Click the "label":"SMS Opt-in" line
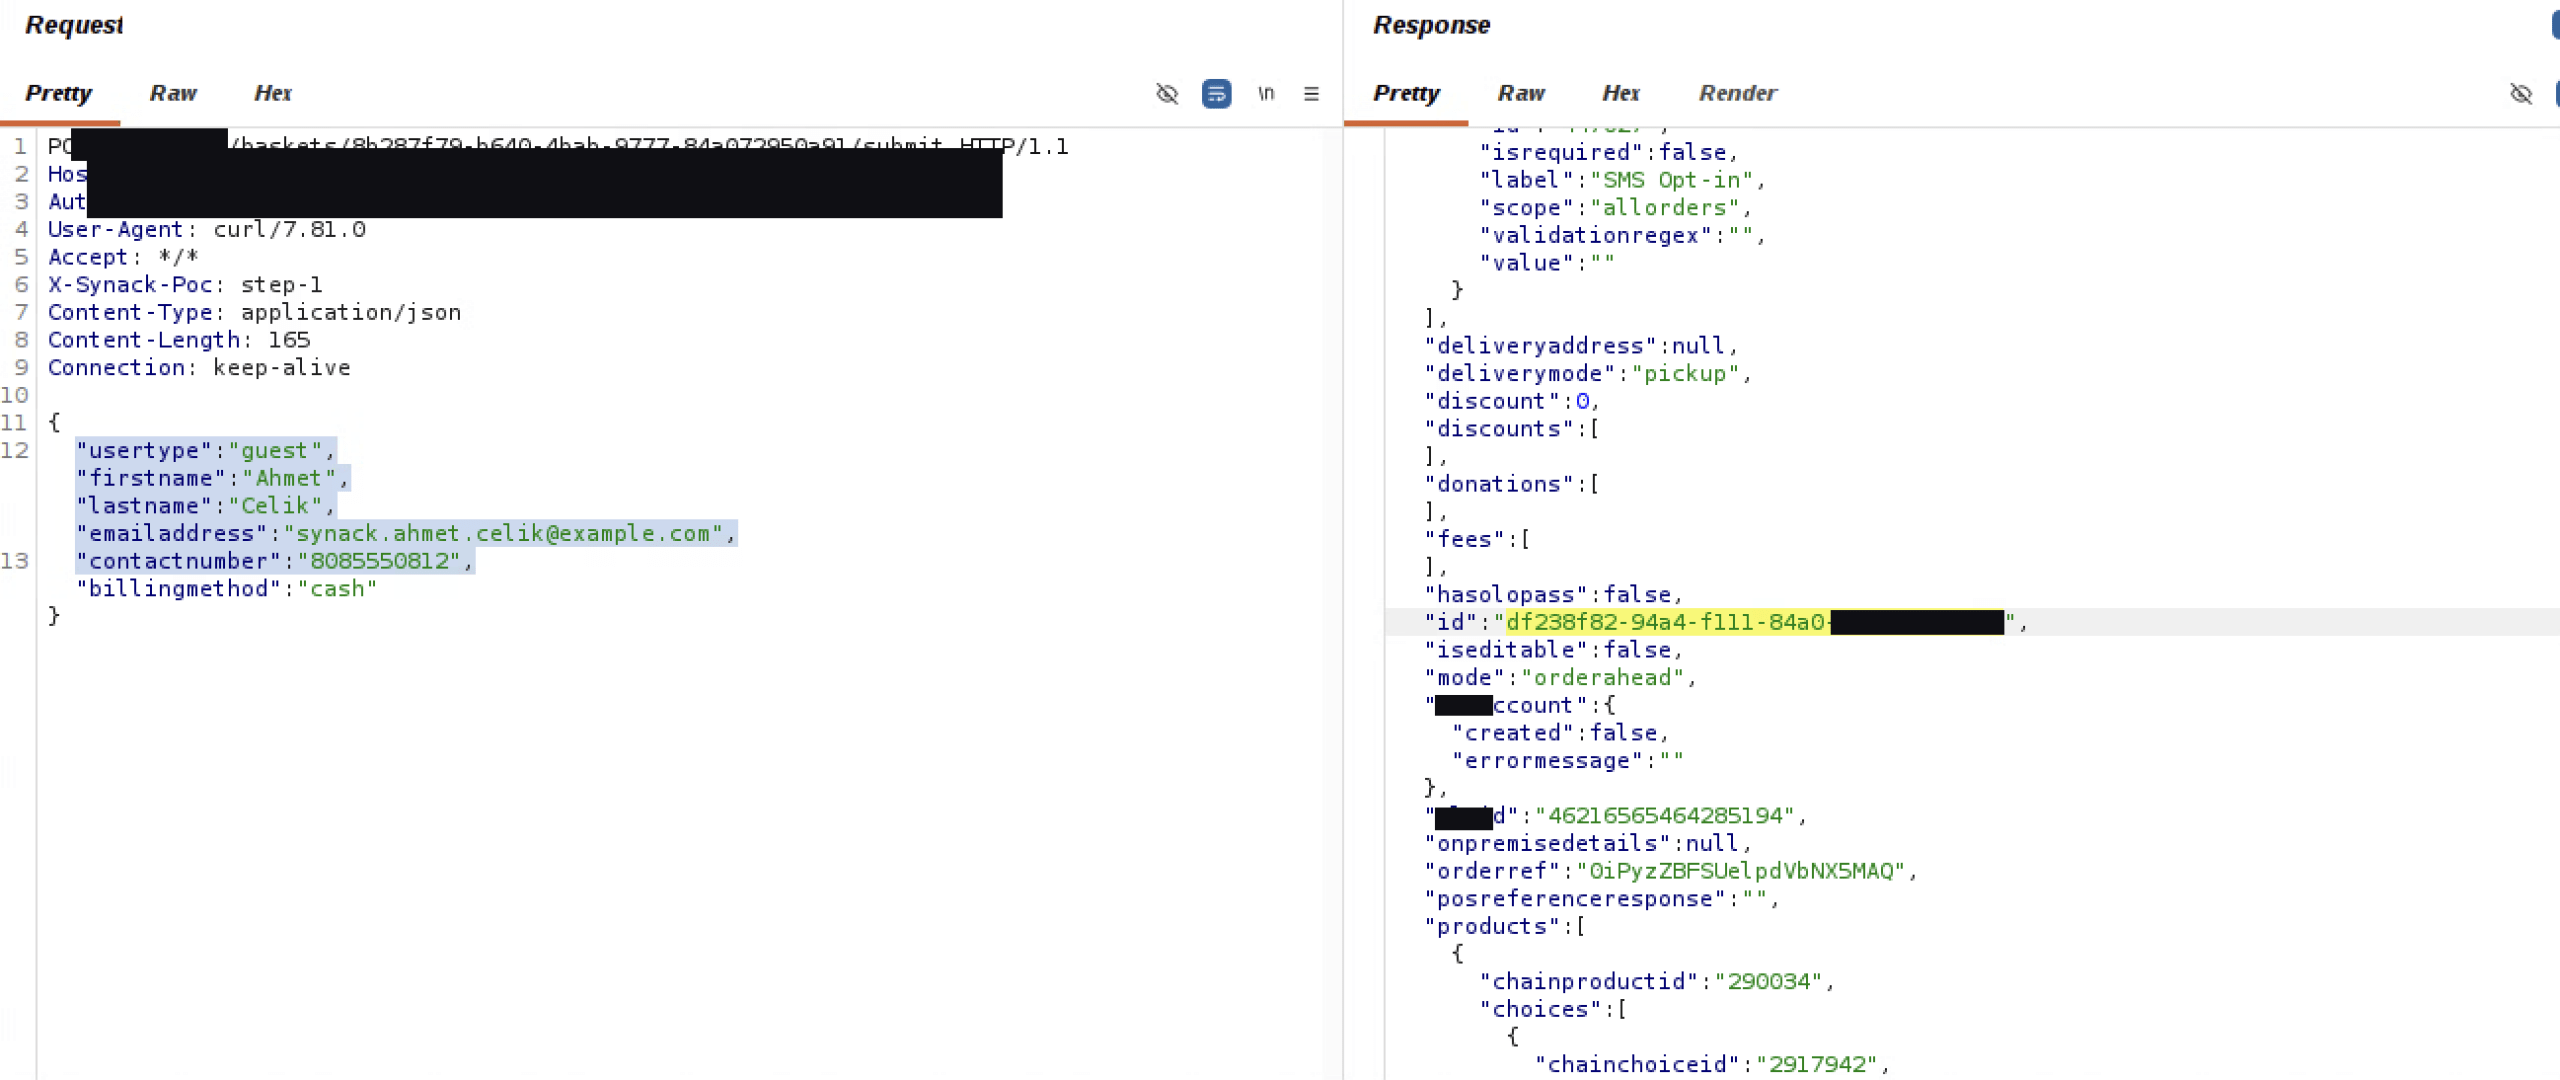The height and width of the screenshot is (1080, 2560). 1622,181
